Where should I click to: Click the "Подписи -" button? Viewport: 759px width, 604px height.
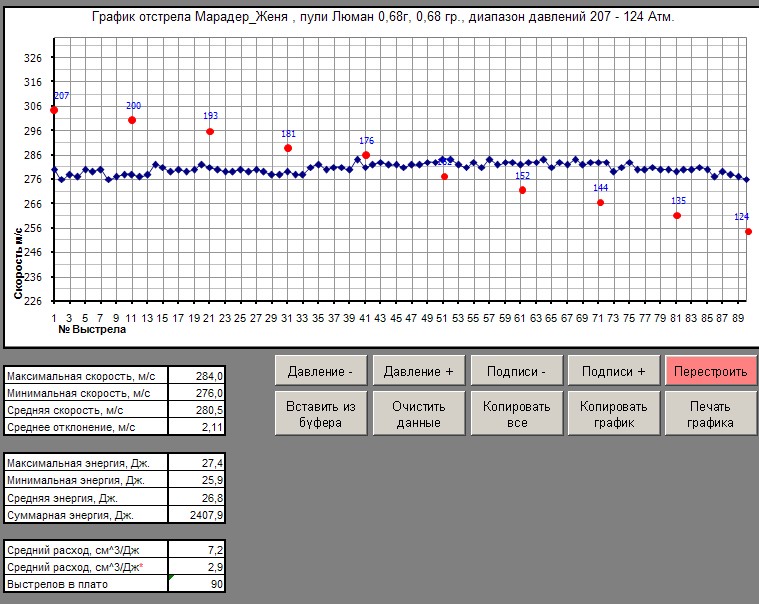[516, 371]
